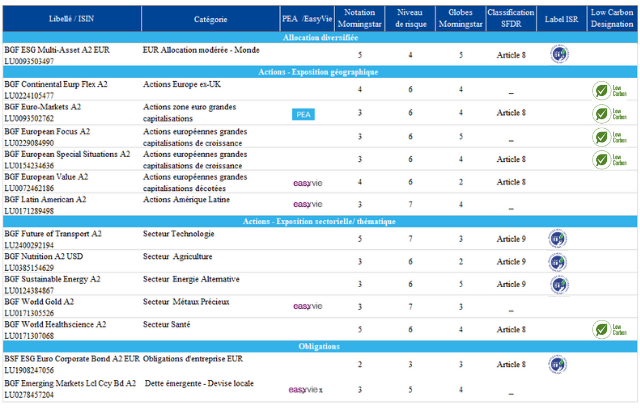Image resolution: width=640 pixels, height=410 pixels.
Task: Click the PEA badge for BGF Euro-Markets A2
Action: point(303,114)
